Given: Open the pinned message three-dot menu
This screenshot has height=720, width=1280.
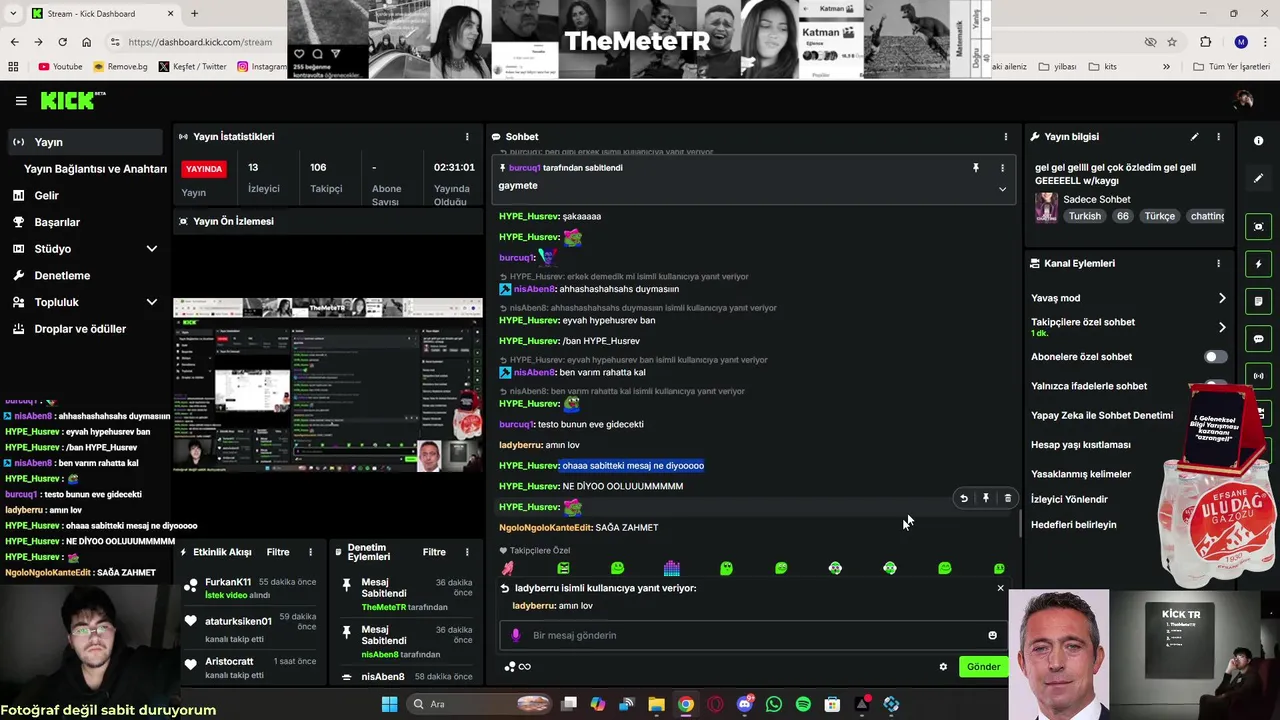Looking at the screenshot, I should tap(1002, 168).
